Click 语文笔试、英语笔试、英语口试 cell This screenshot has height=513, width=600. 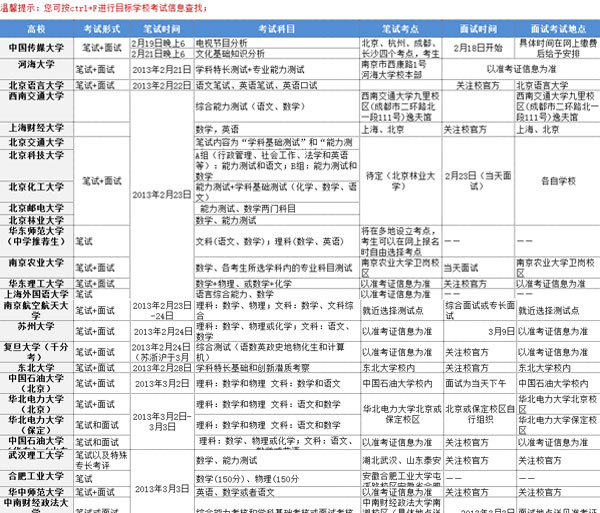coord(277,85)
